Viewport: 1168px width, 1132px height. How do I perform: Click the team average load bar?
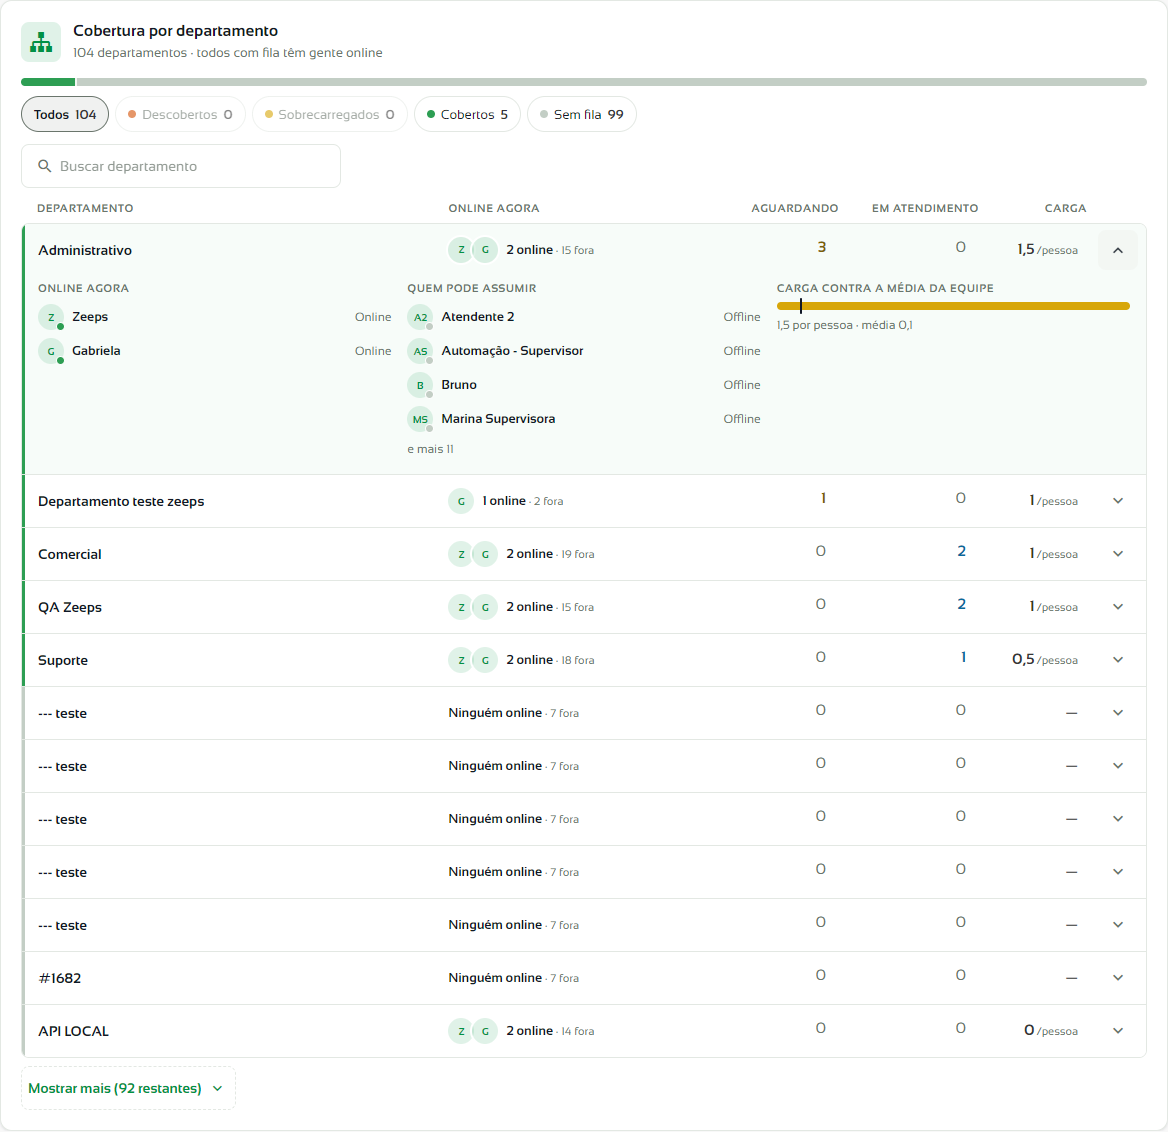(953, 306)
